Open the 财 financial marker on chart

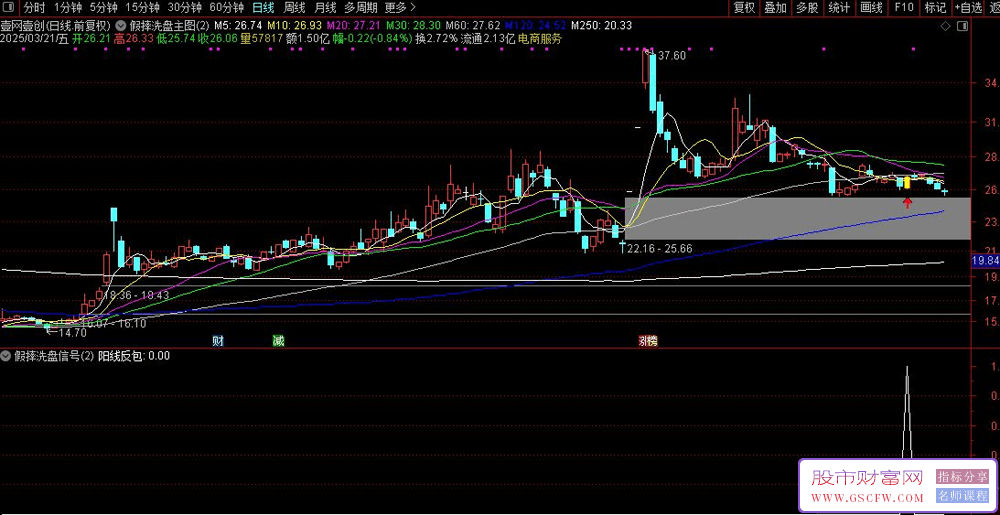218,341
